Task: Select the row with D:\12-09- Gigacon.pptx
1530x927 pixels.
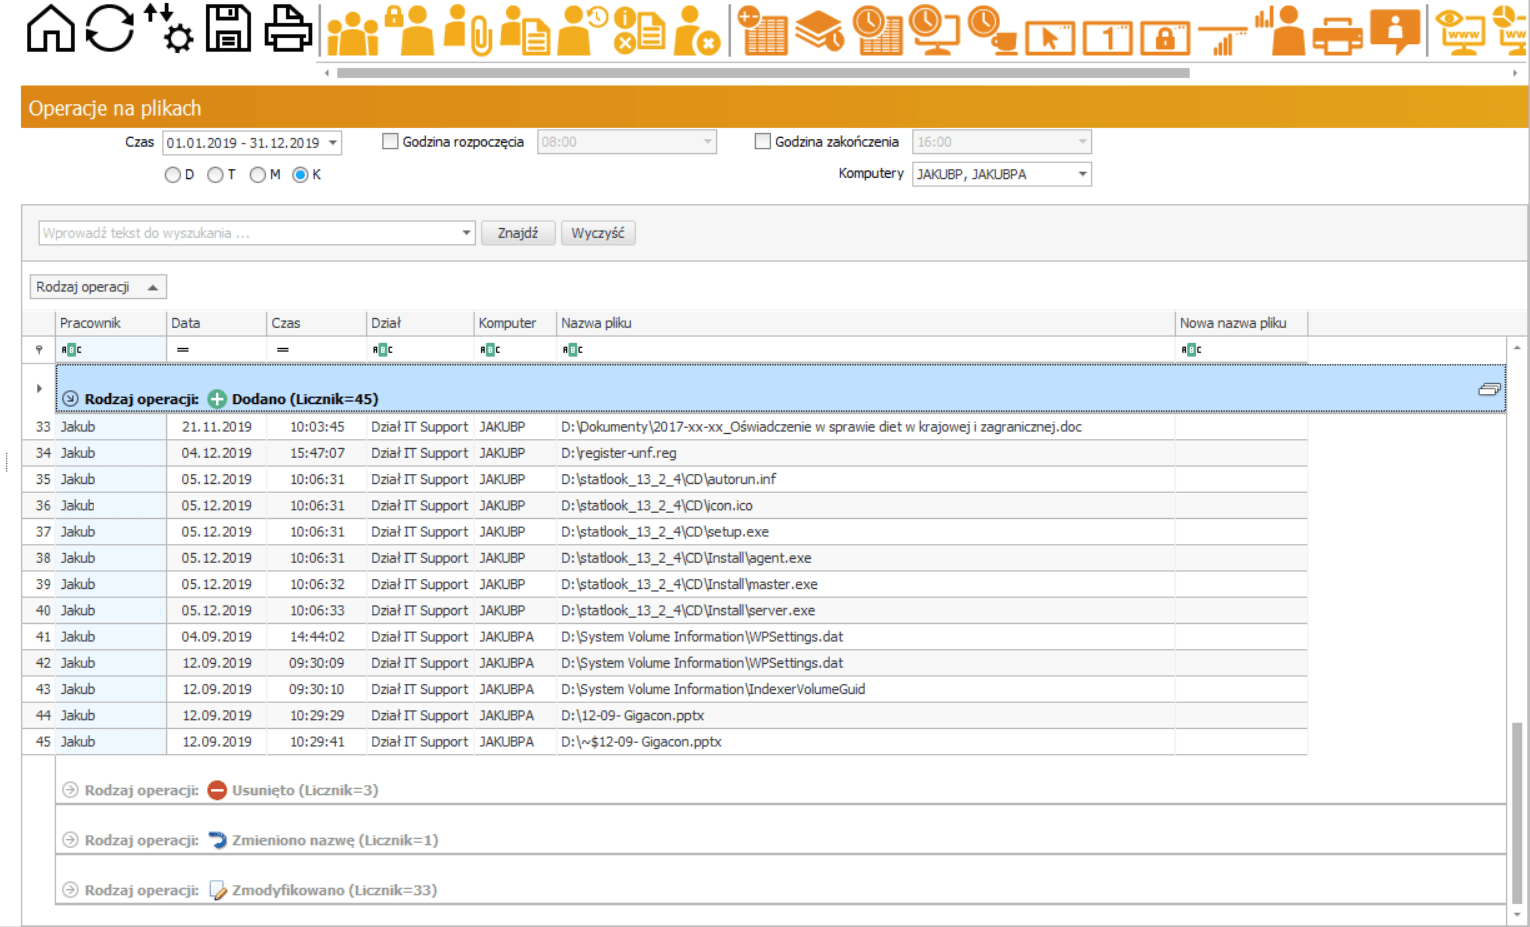Action: 665,716
